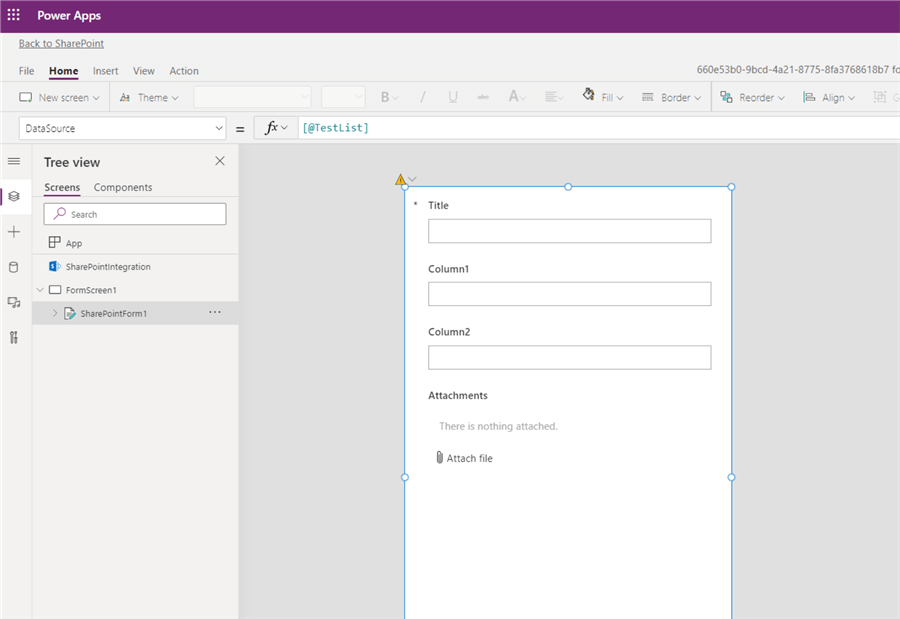Open the Insert ribbon tab
900x619 pixels.
click(x=106, y=71)
